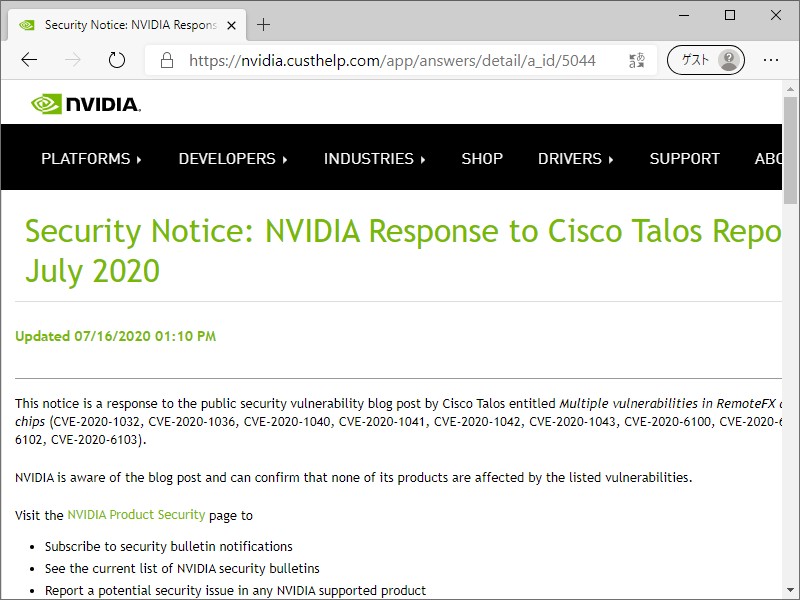
Task: Open the browser settings ellipsis menu
Action: (773, 60)
